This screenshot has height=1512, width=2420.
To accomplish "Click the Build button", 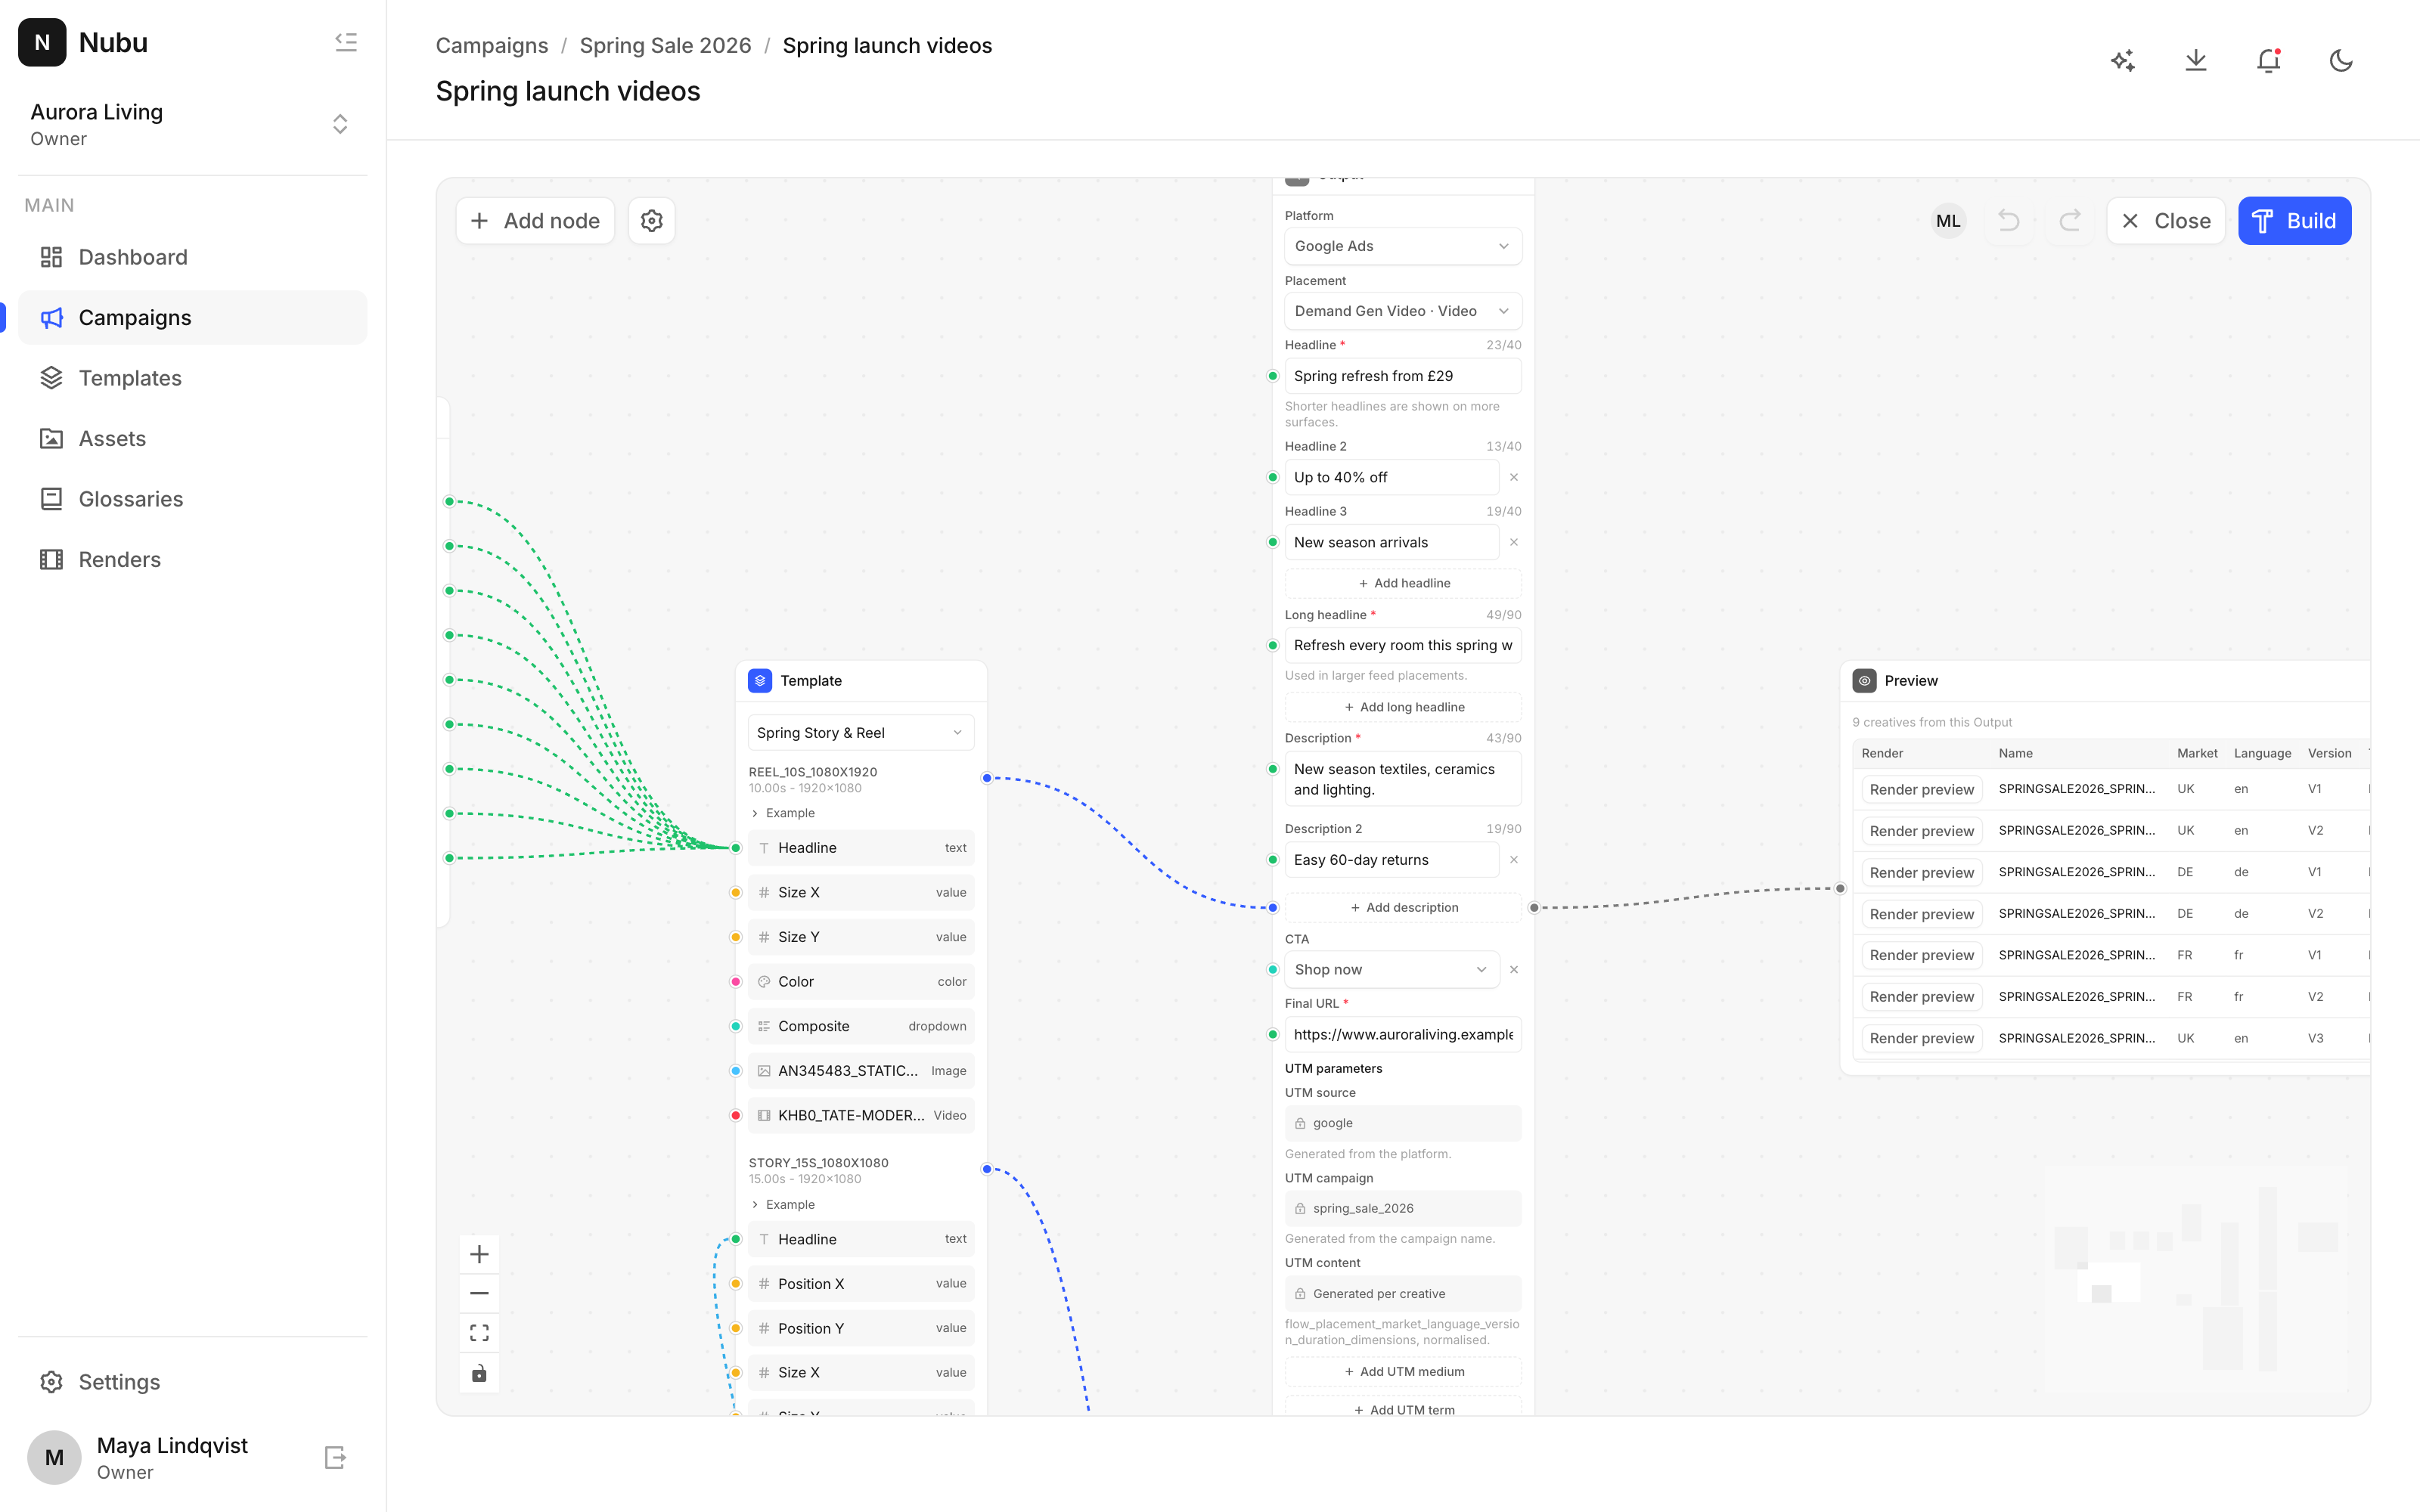I will 2295,221.
